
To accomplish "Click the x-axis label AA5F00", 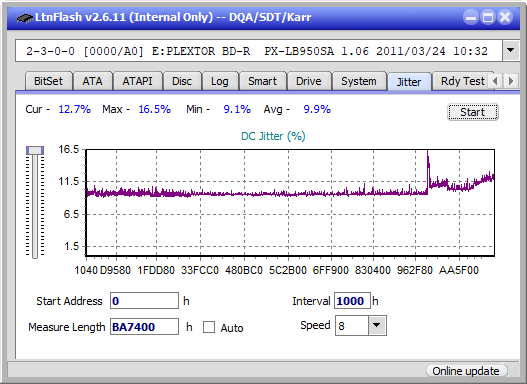I will click(x=458, y=270).
